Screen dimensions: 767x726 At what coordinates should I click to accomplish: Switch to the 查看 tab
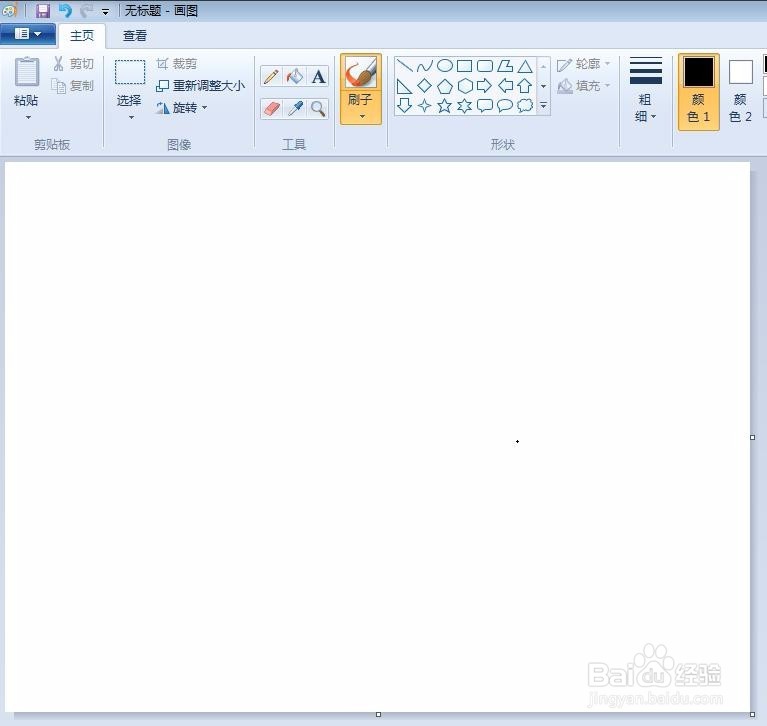point(135,36)
